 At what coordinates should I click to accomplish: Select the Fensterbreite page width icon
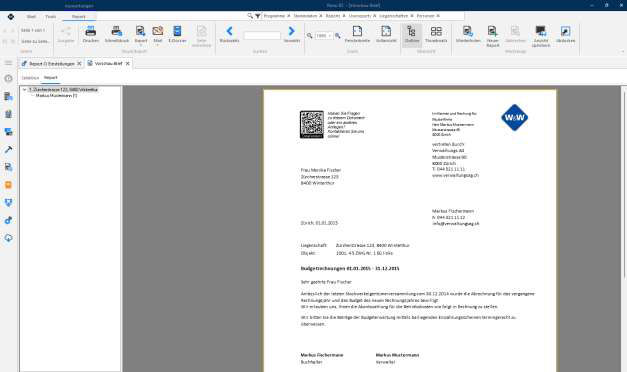click(x=357, y=31)
